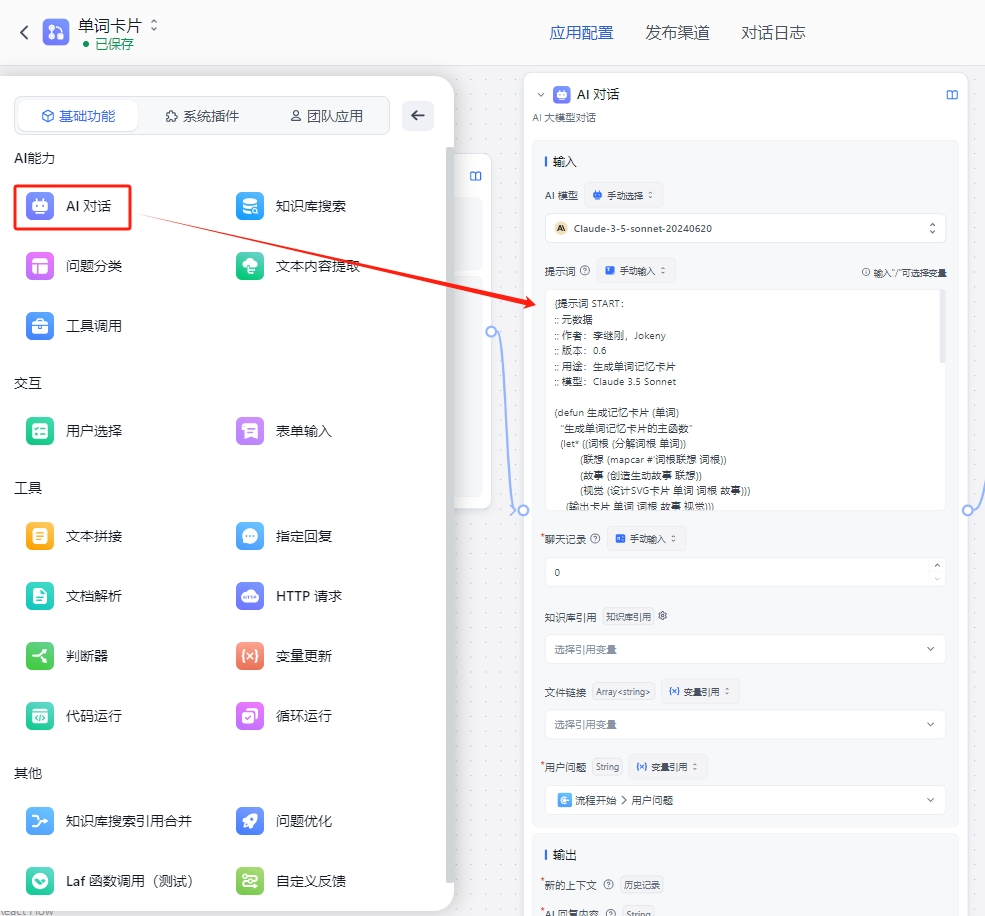Click the 单词卡片 app logo icon
This screenshot has height=916, width=985.
click(x=56, y=32)
